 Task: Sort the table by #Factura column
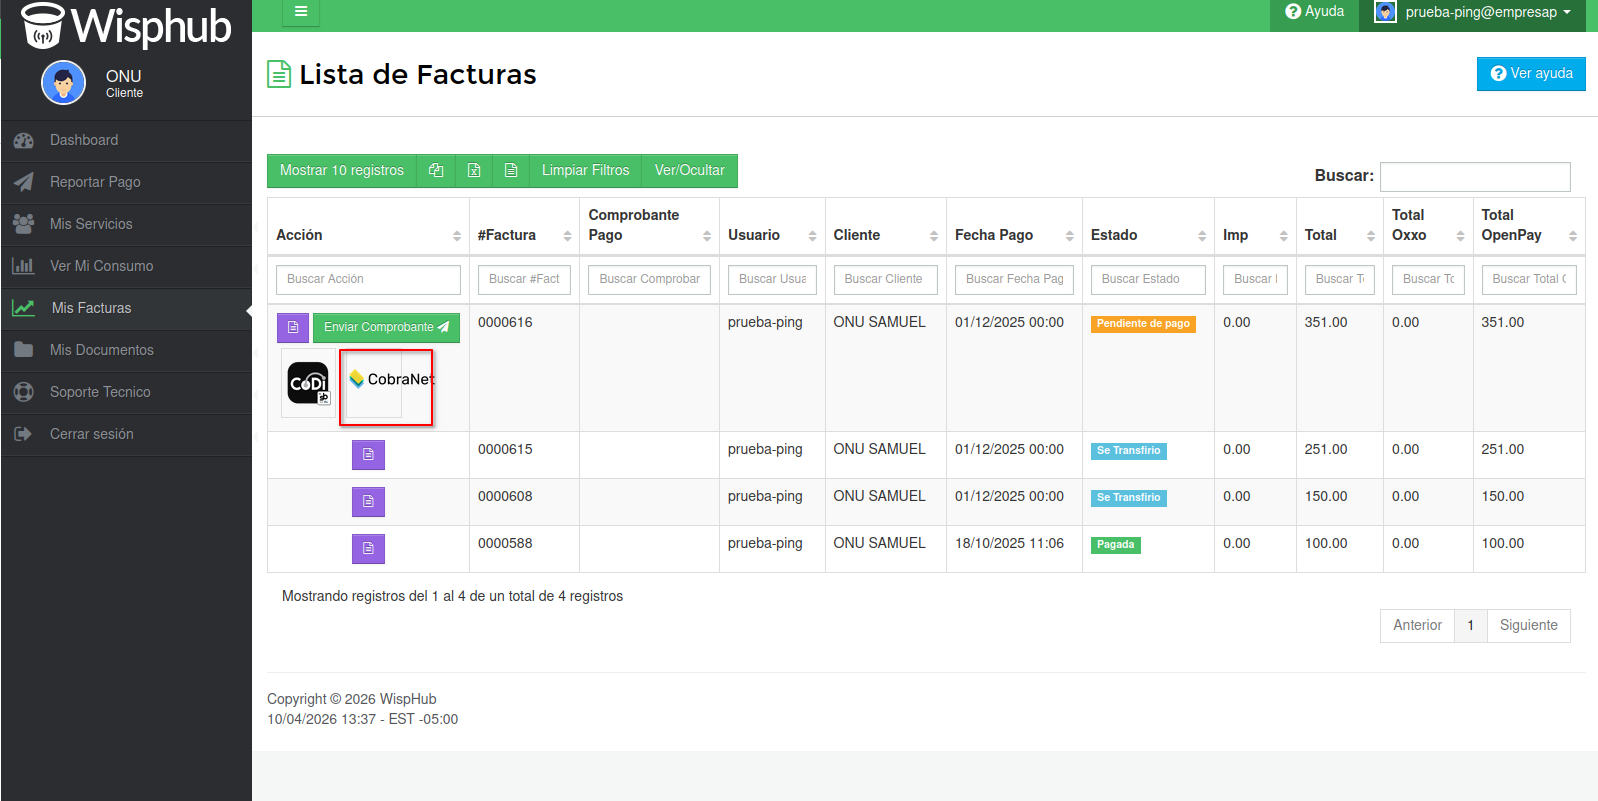pyautogui.click(x=524, y=235)
